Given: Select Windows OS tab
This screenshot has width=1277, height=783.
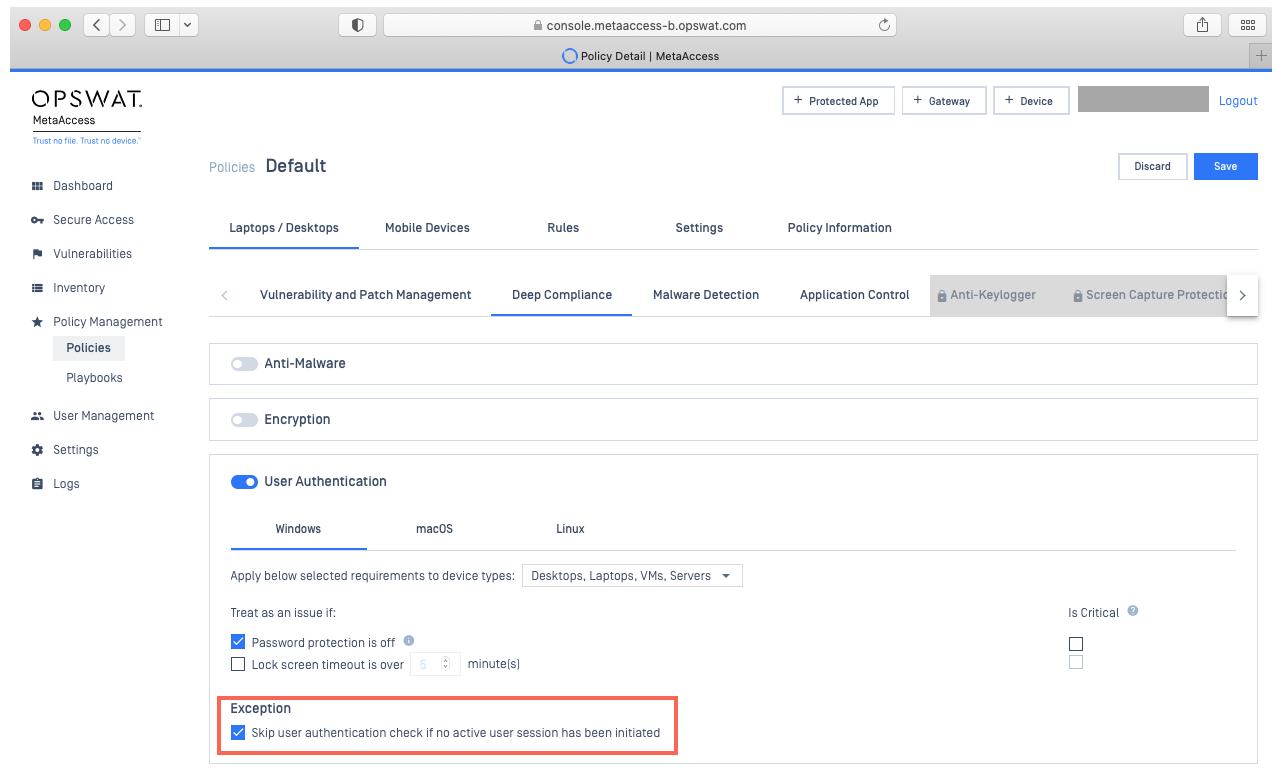Looking at the screenshot, I should click(298, 529).
